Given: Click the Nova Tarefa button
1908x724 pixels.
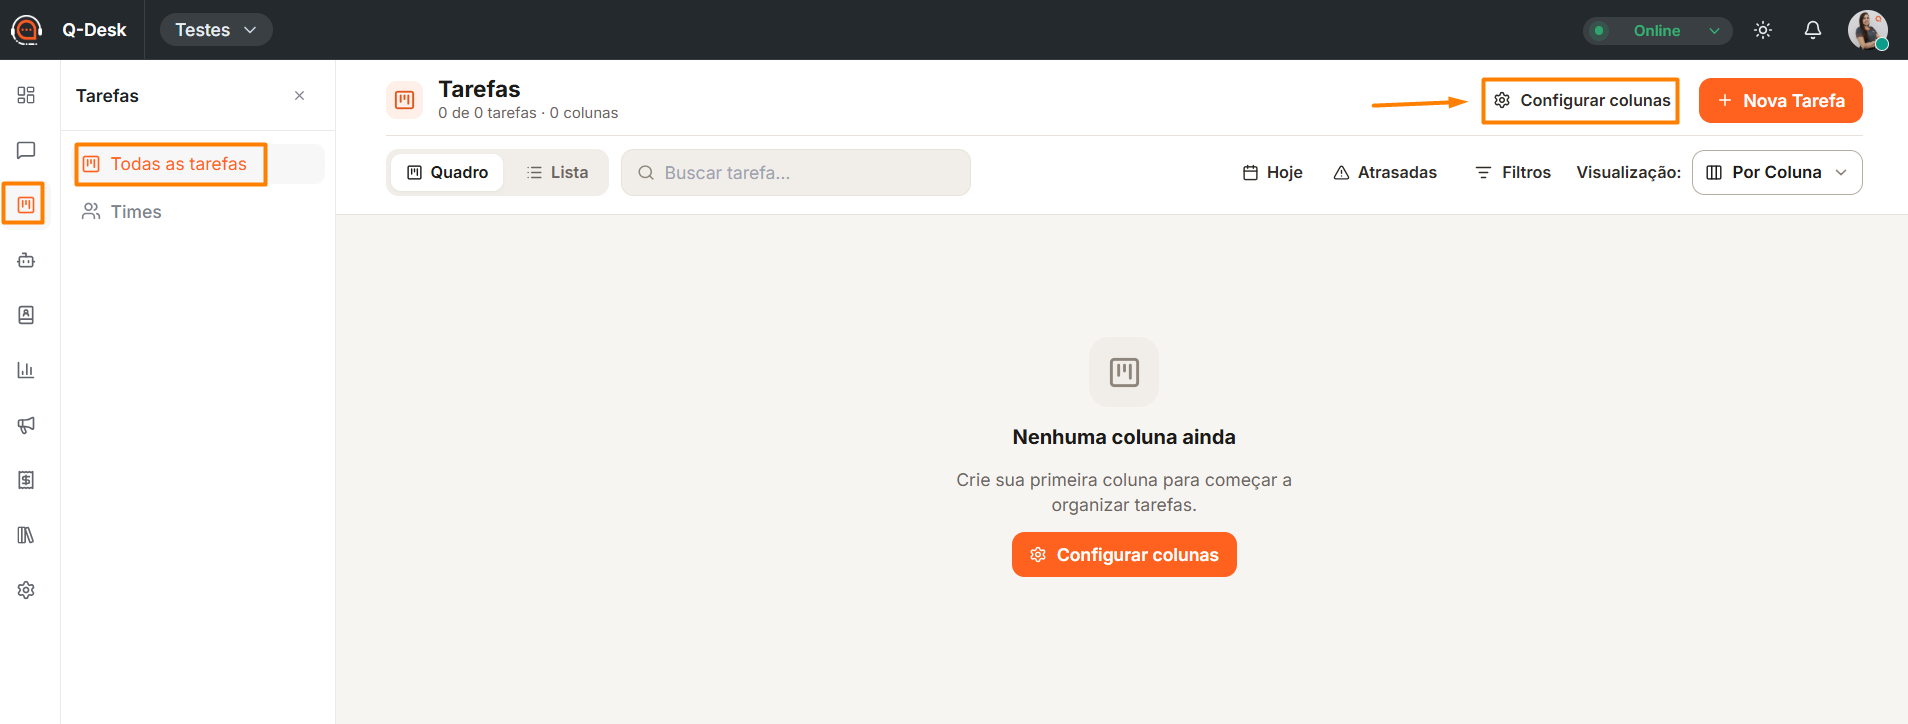Looking at the screenshot, I should [1781, 100].
